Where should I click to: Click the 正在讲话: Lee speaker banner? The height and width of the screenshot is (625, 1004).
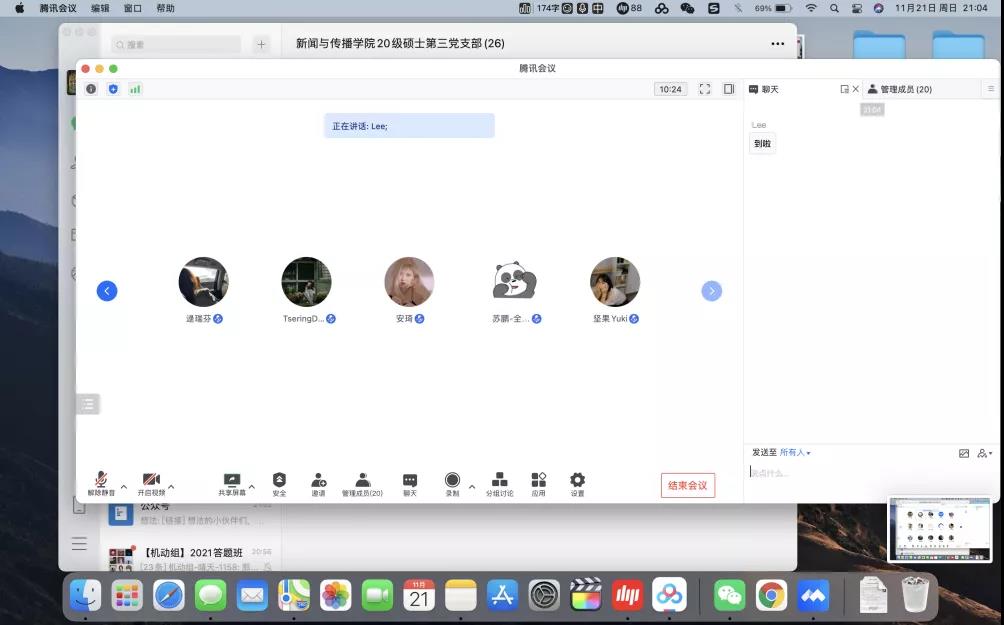point(409,126)
